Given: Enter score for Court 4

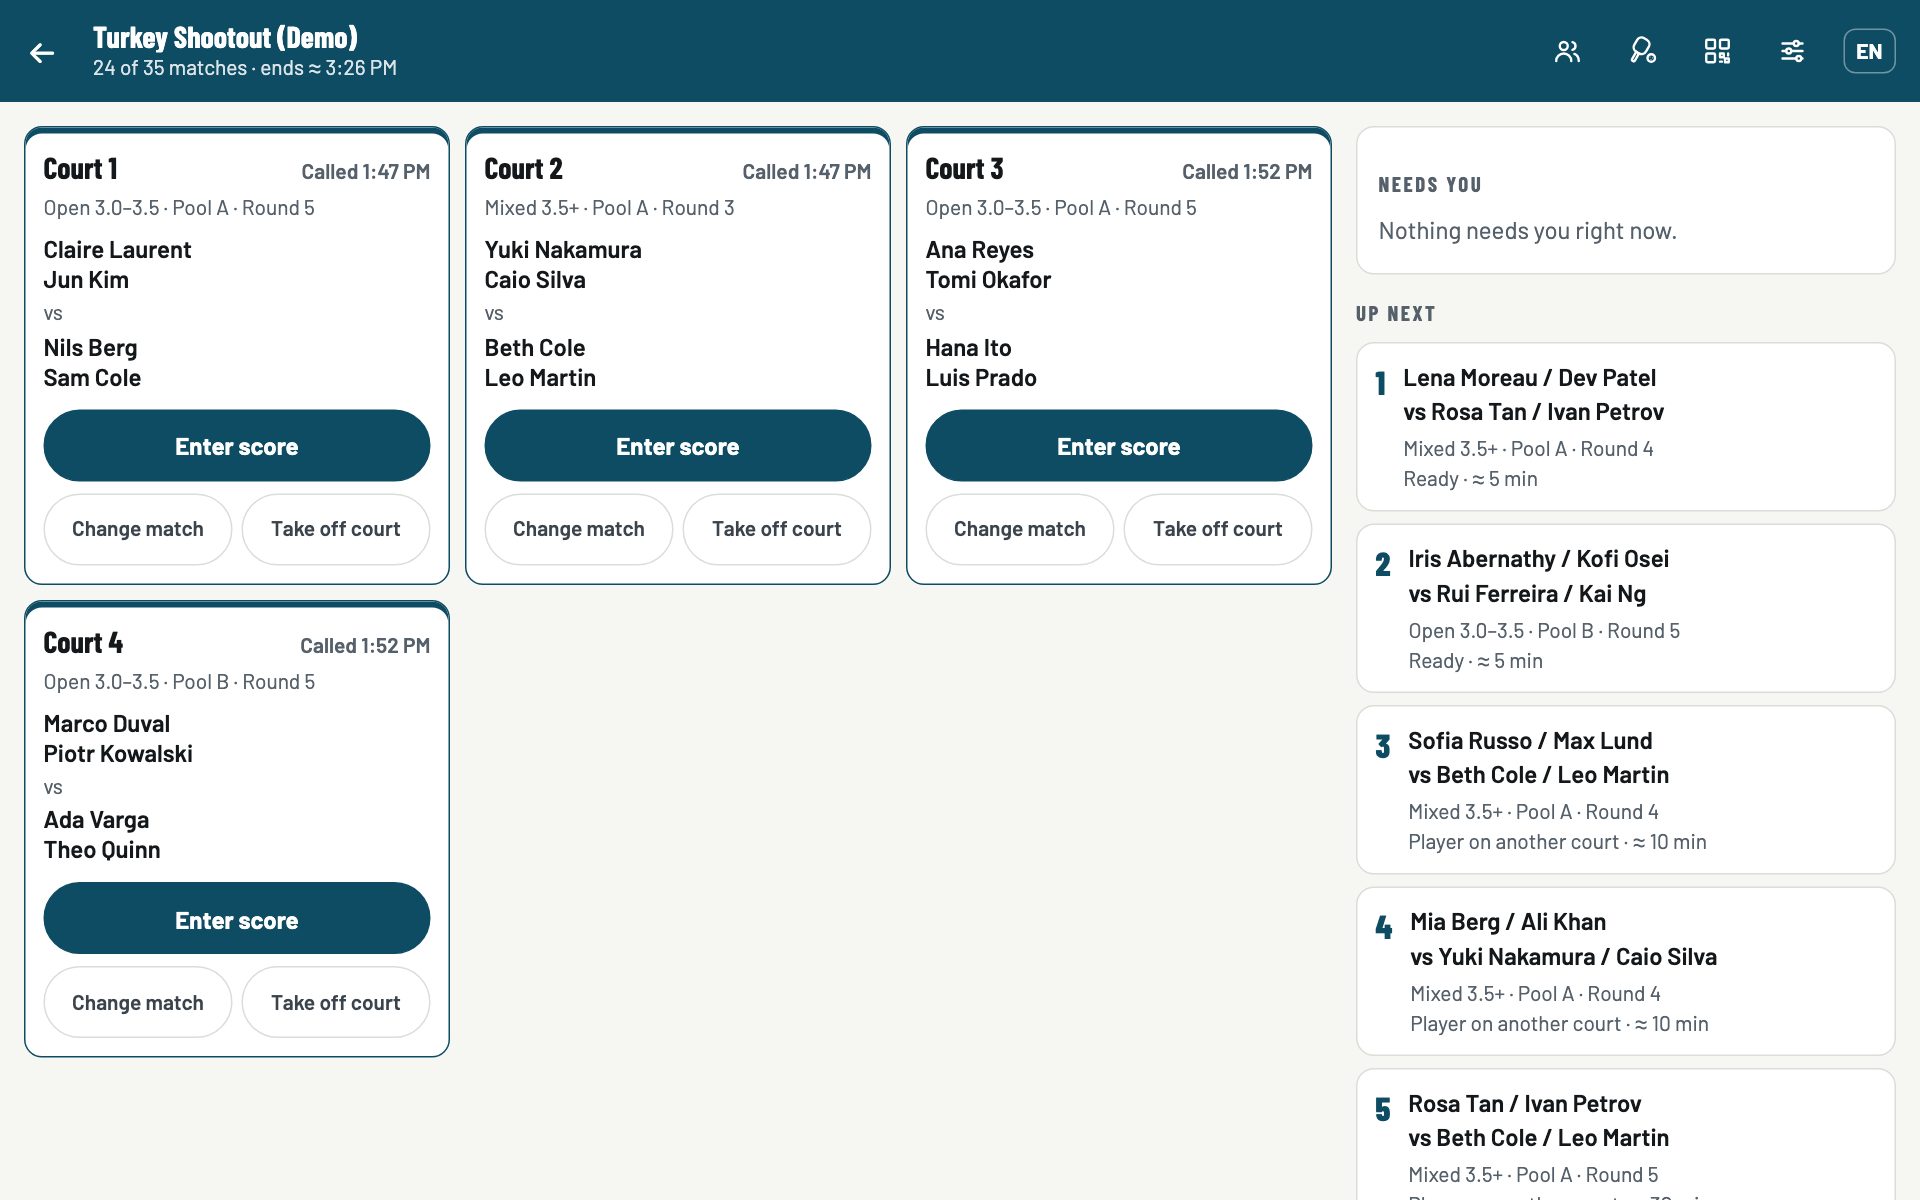Looking at the screenshot, I should click(237, 919).
